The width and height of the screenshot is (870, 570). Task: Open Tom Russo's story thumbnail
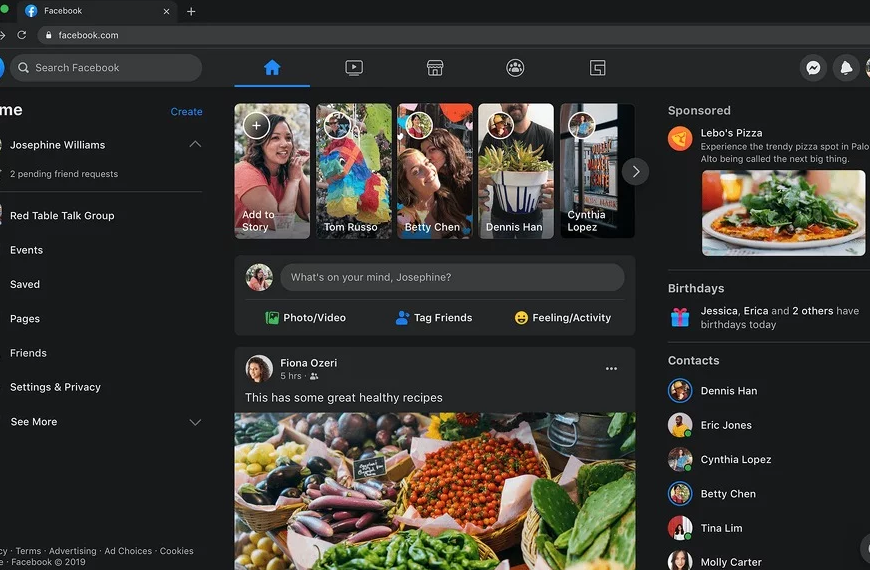(353, 171)
